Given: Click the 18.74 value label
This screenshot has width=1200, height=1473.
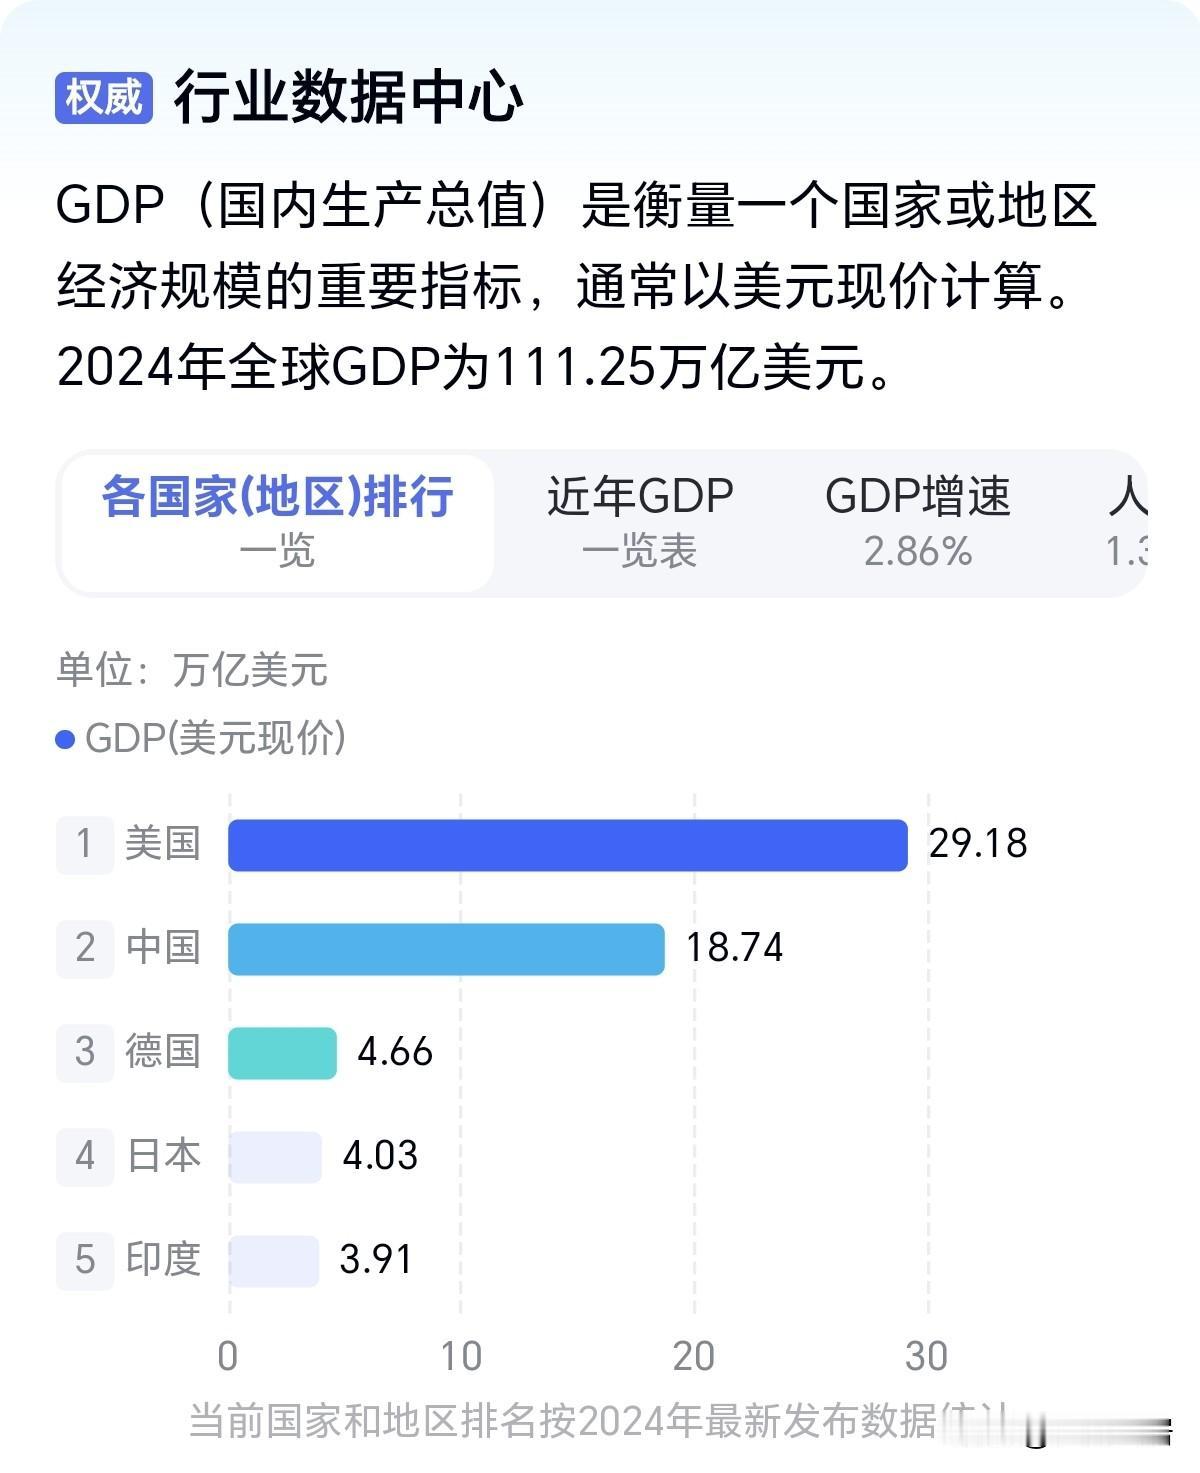Looking at the screenshot, I should (734, 948).
